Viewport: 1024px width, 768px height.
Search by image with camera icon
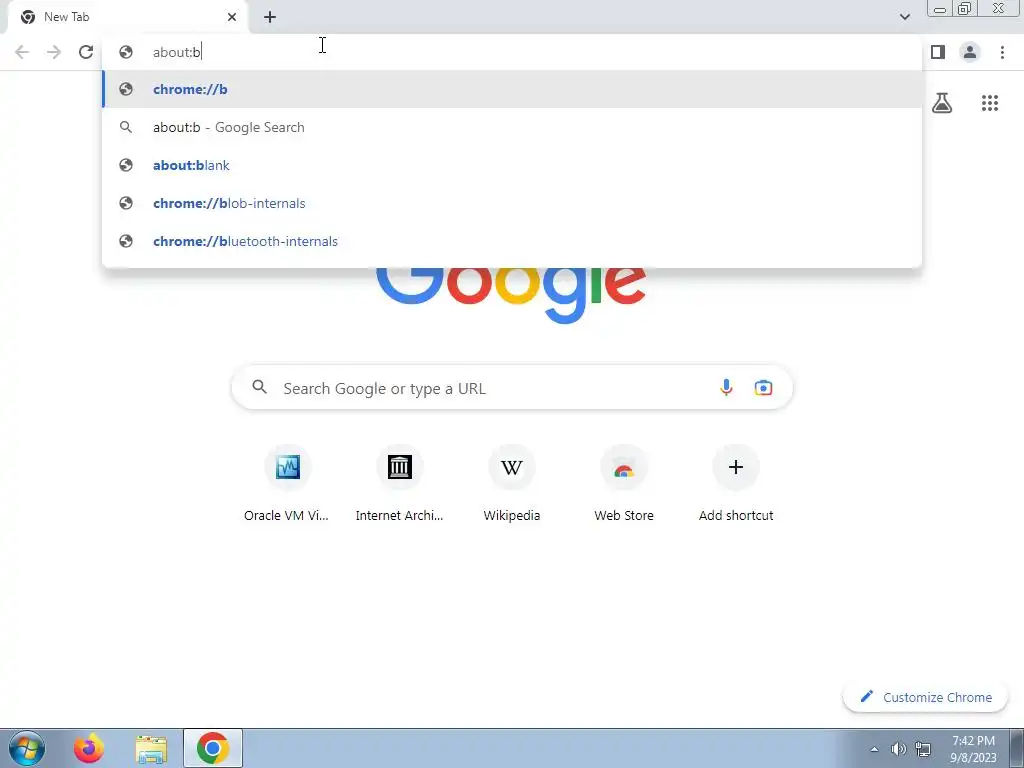coord(763,388)
